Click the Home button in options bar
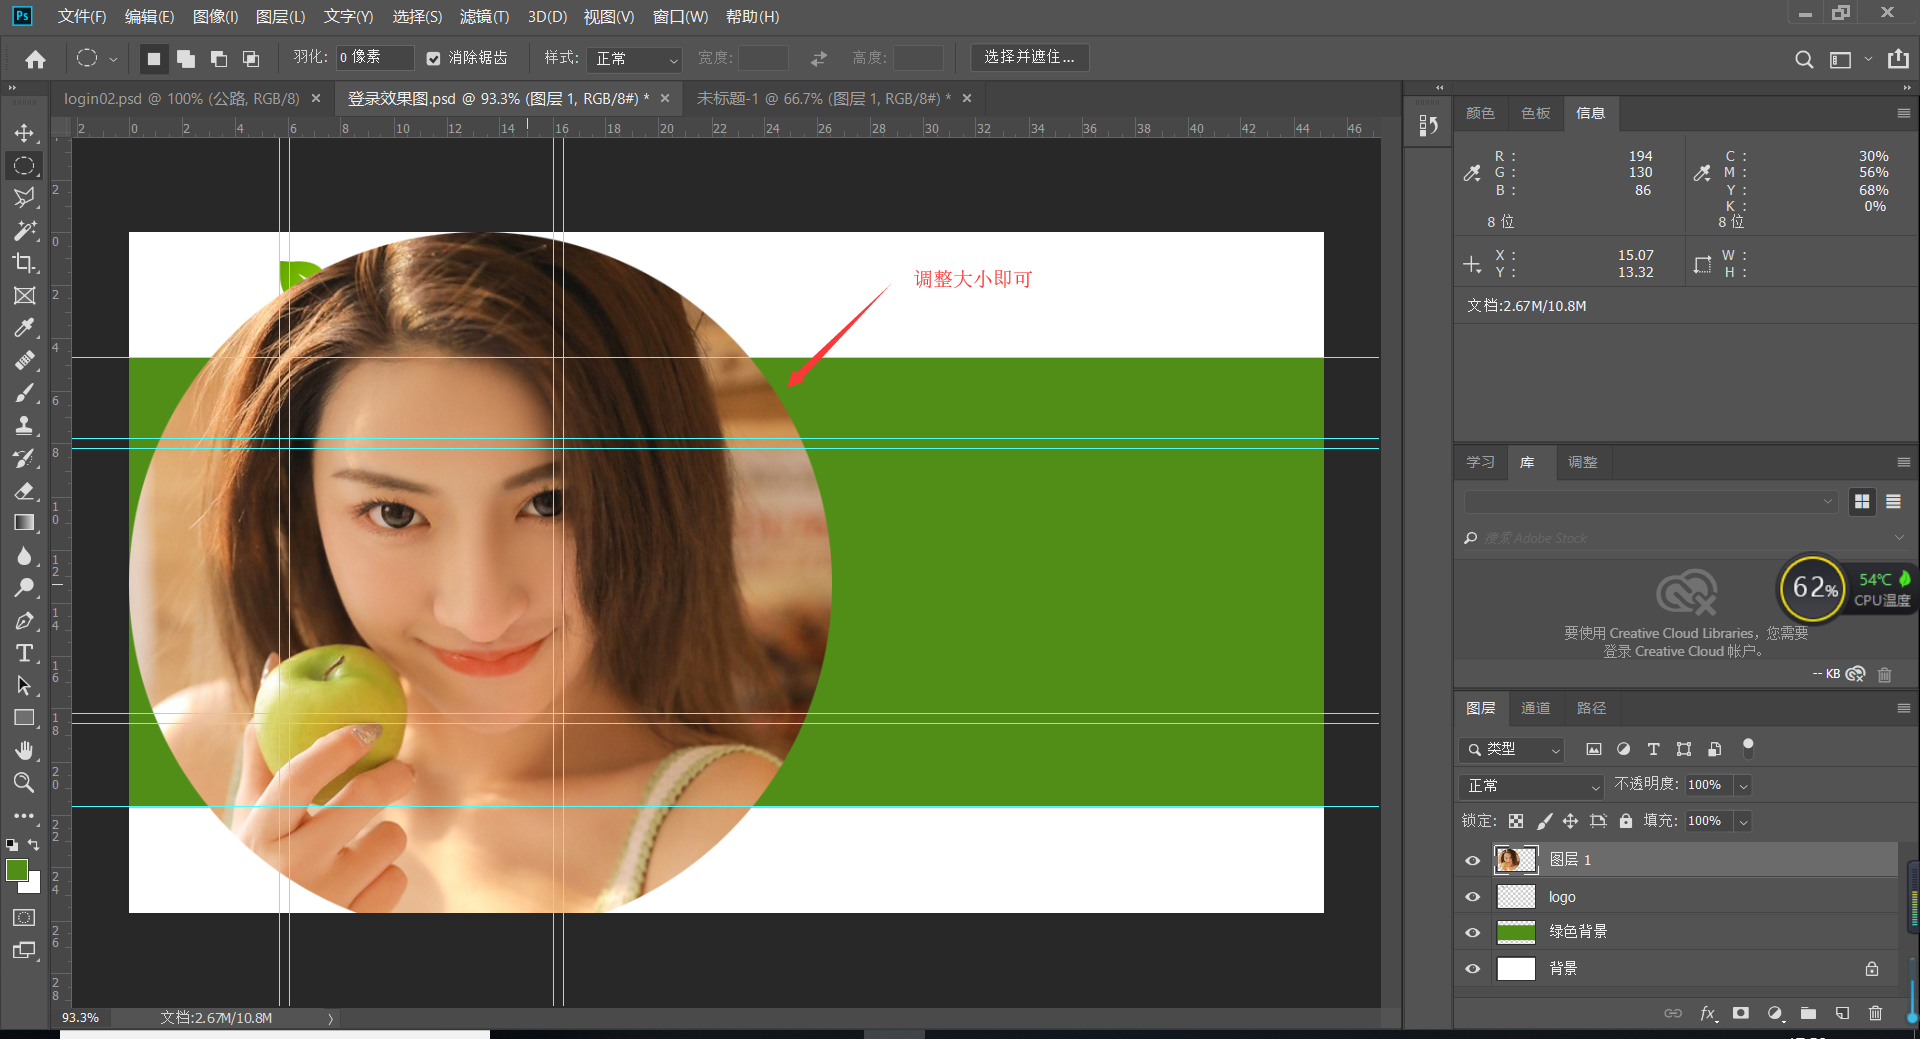This screenshot has width=1920, height=1039. (x=36, y=59)
